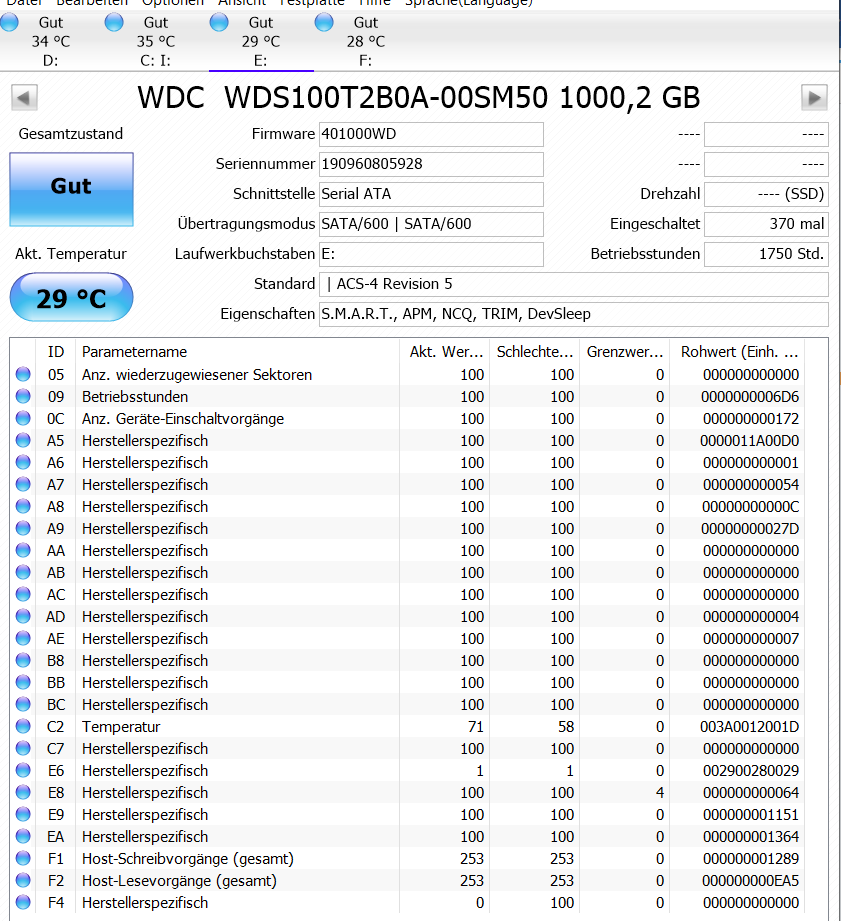The width and height of the screenshot is (841, 921).
Task: Click status icon of row E8
Action: click(23, 792)
